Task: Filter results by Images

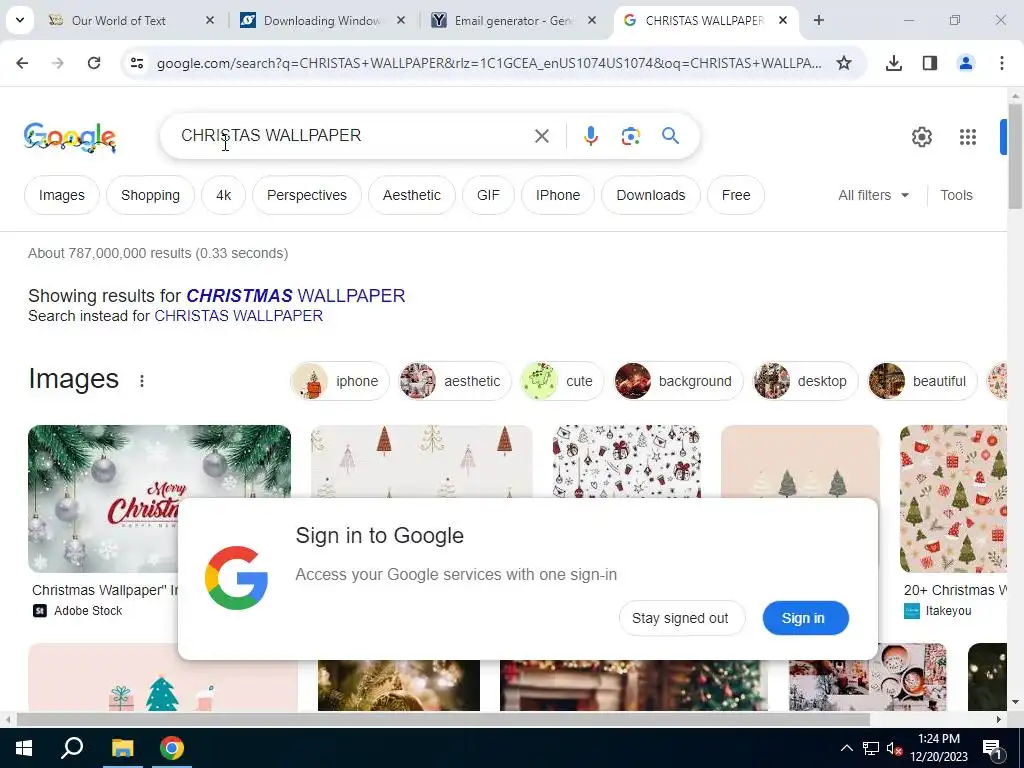Action: [61, 195]
